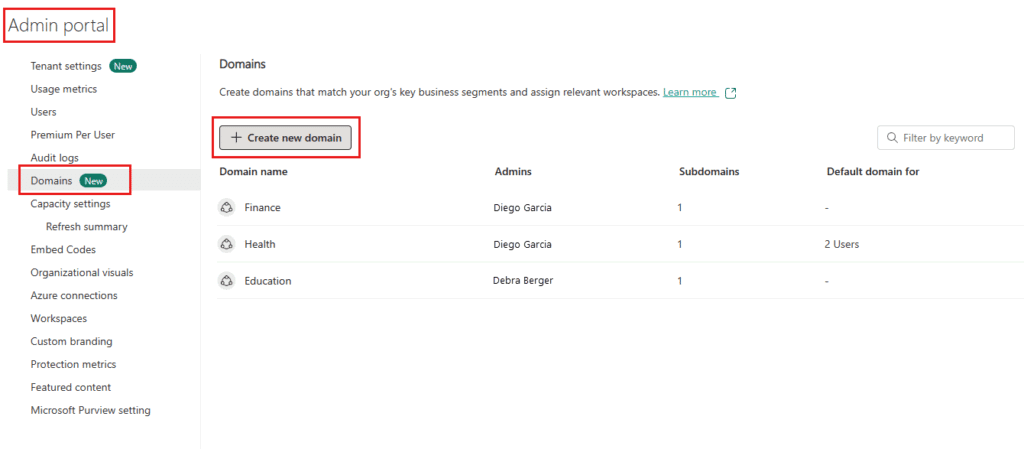1024x449 pixels.
Task: Navigate to Embed Codes
Action: point(63,250)
